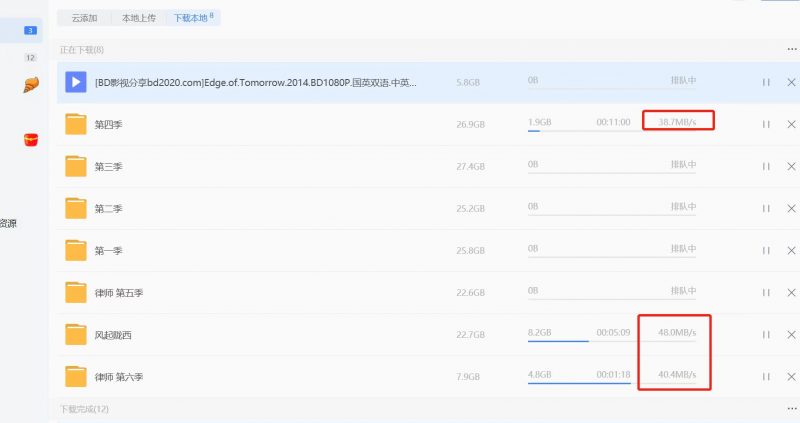Screen dimensions: 800x423
Task: Select the 下载本地 tab
Action: 193,18
